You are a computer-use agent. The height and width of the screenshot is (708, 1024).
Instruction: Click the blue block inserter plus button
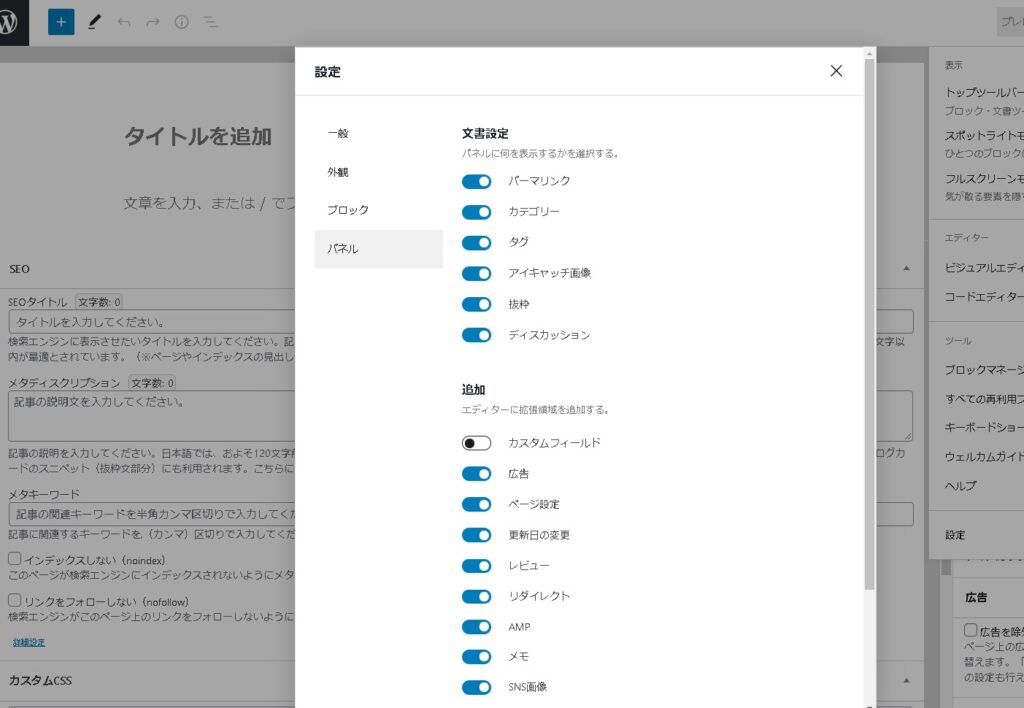(x=61, y=21)
